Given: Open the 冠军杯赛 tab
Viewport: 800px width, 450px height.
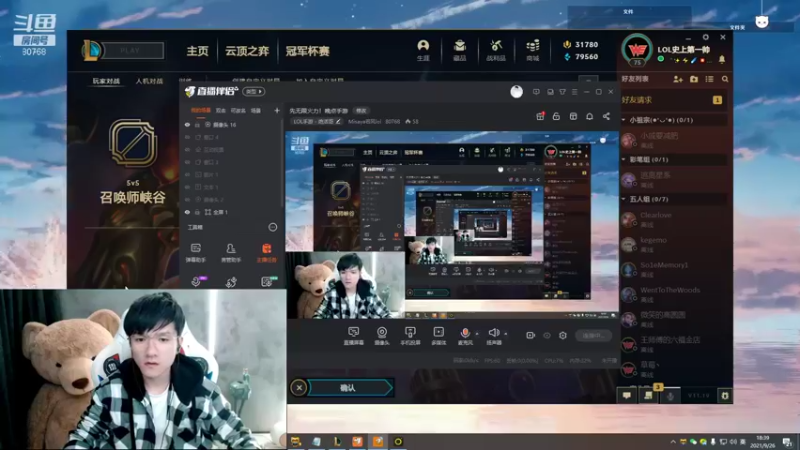Looking at the screenshot, I should pos(308,51).
